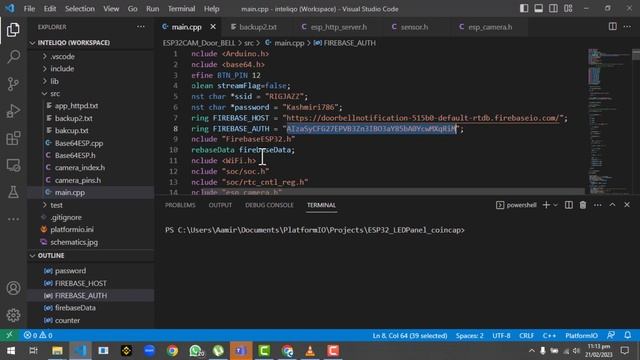The width and height of the screenshot is (640, 360).
Task: Open the Selection menu
Action: (80, 9)
